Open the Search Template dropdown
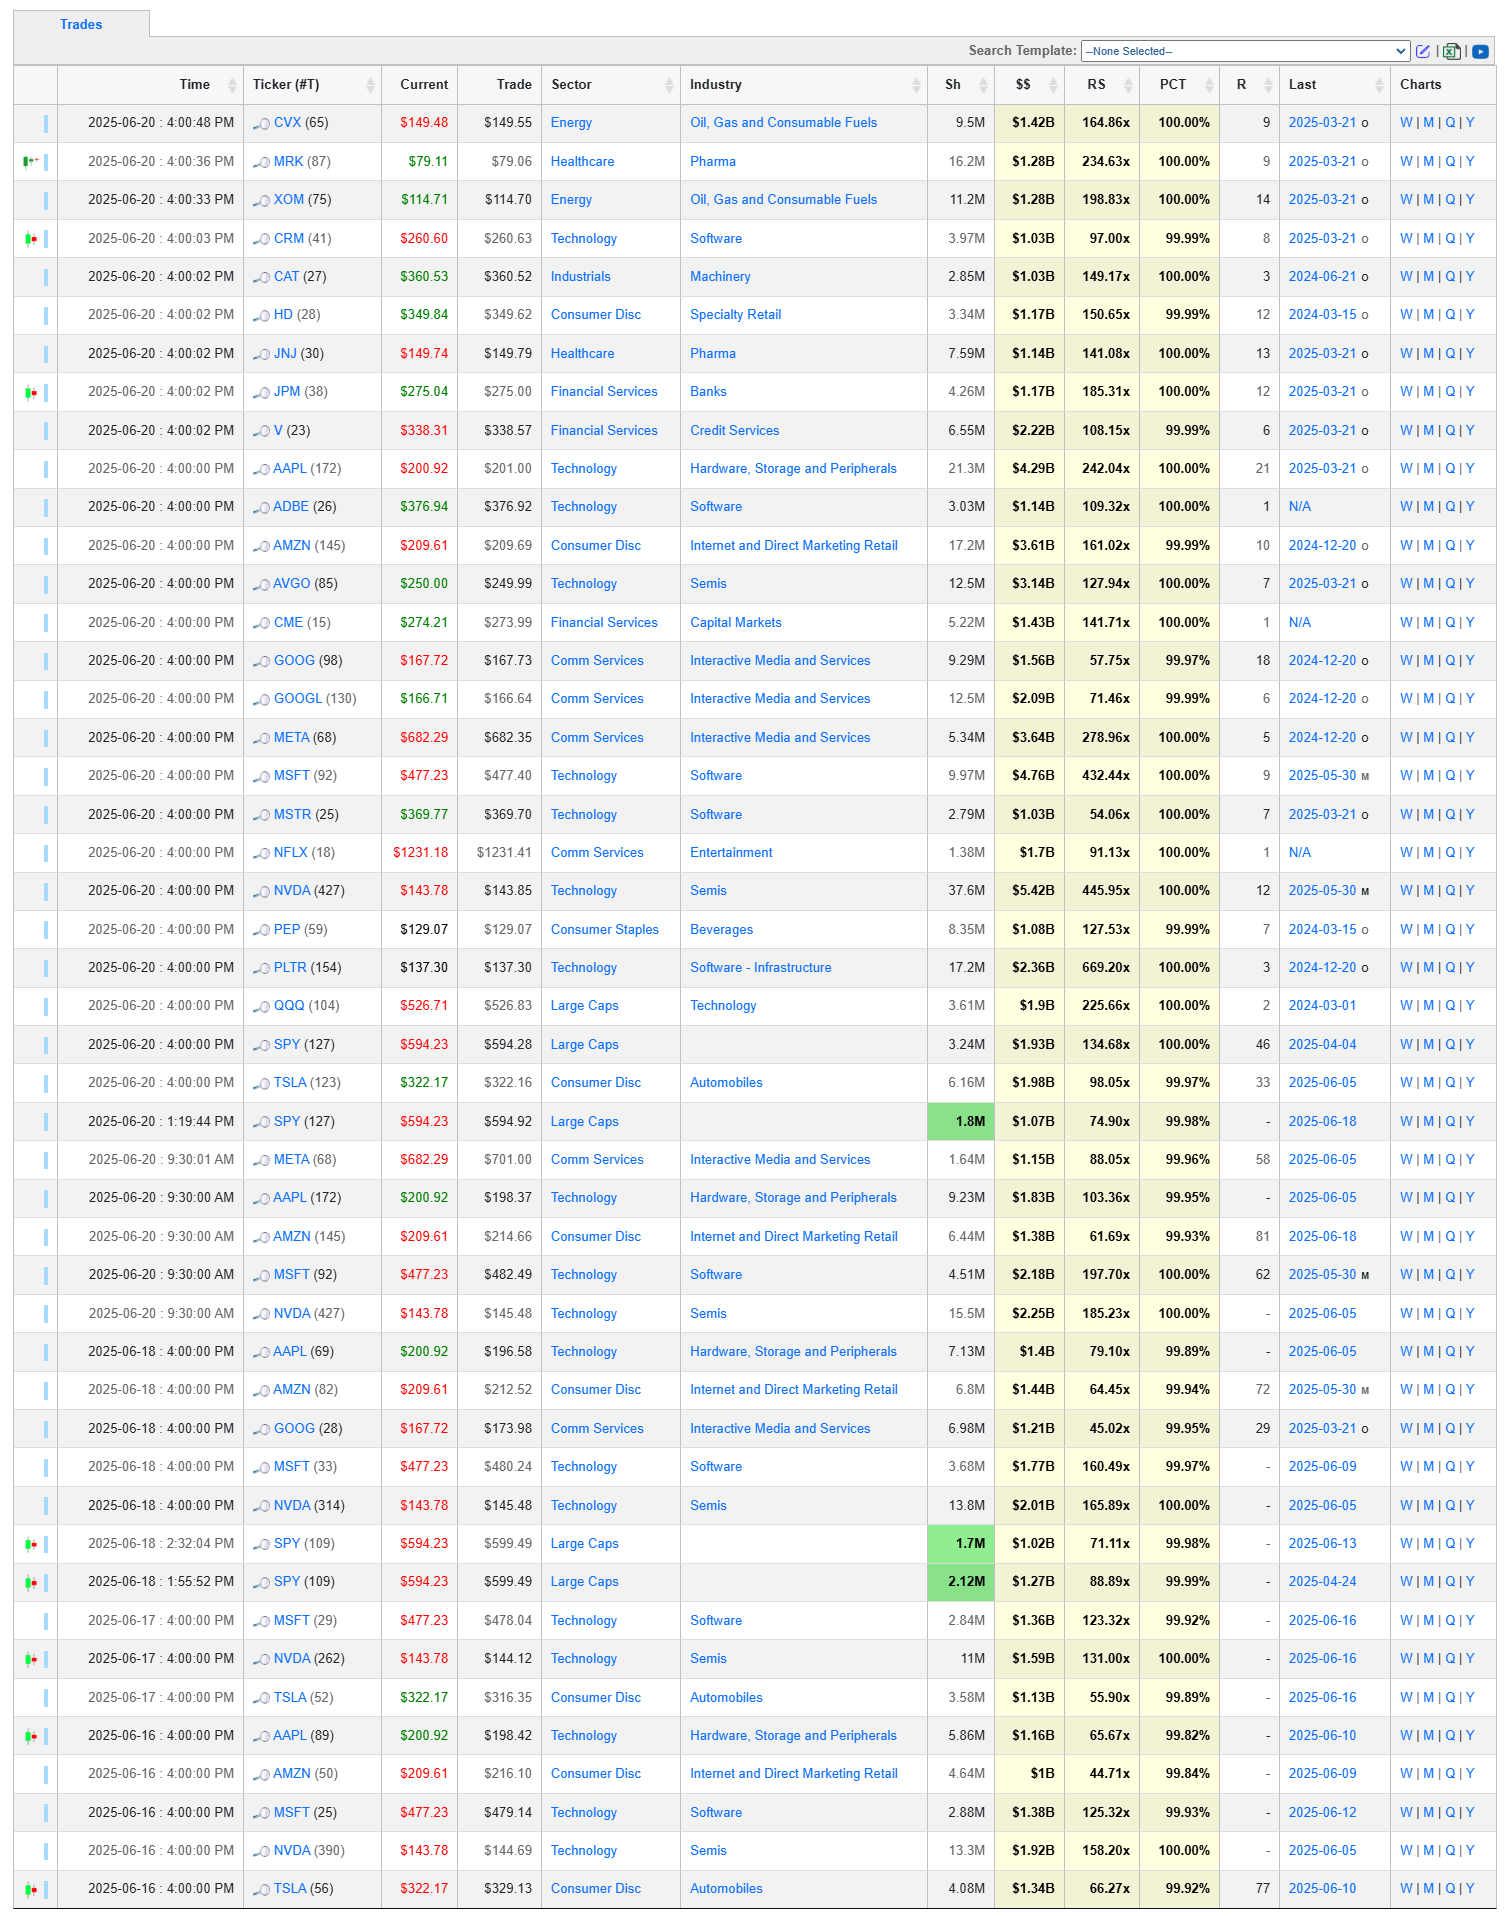The image size is (1505, 1916). point(1245,51)
